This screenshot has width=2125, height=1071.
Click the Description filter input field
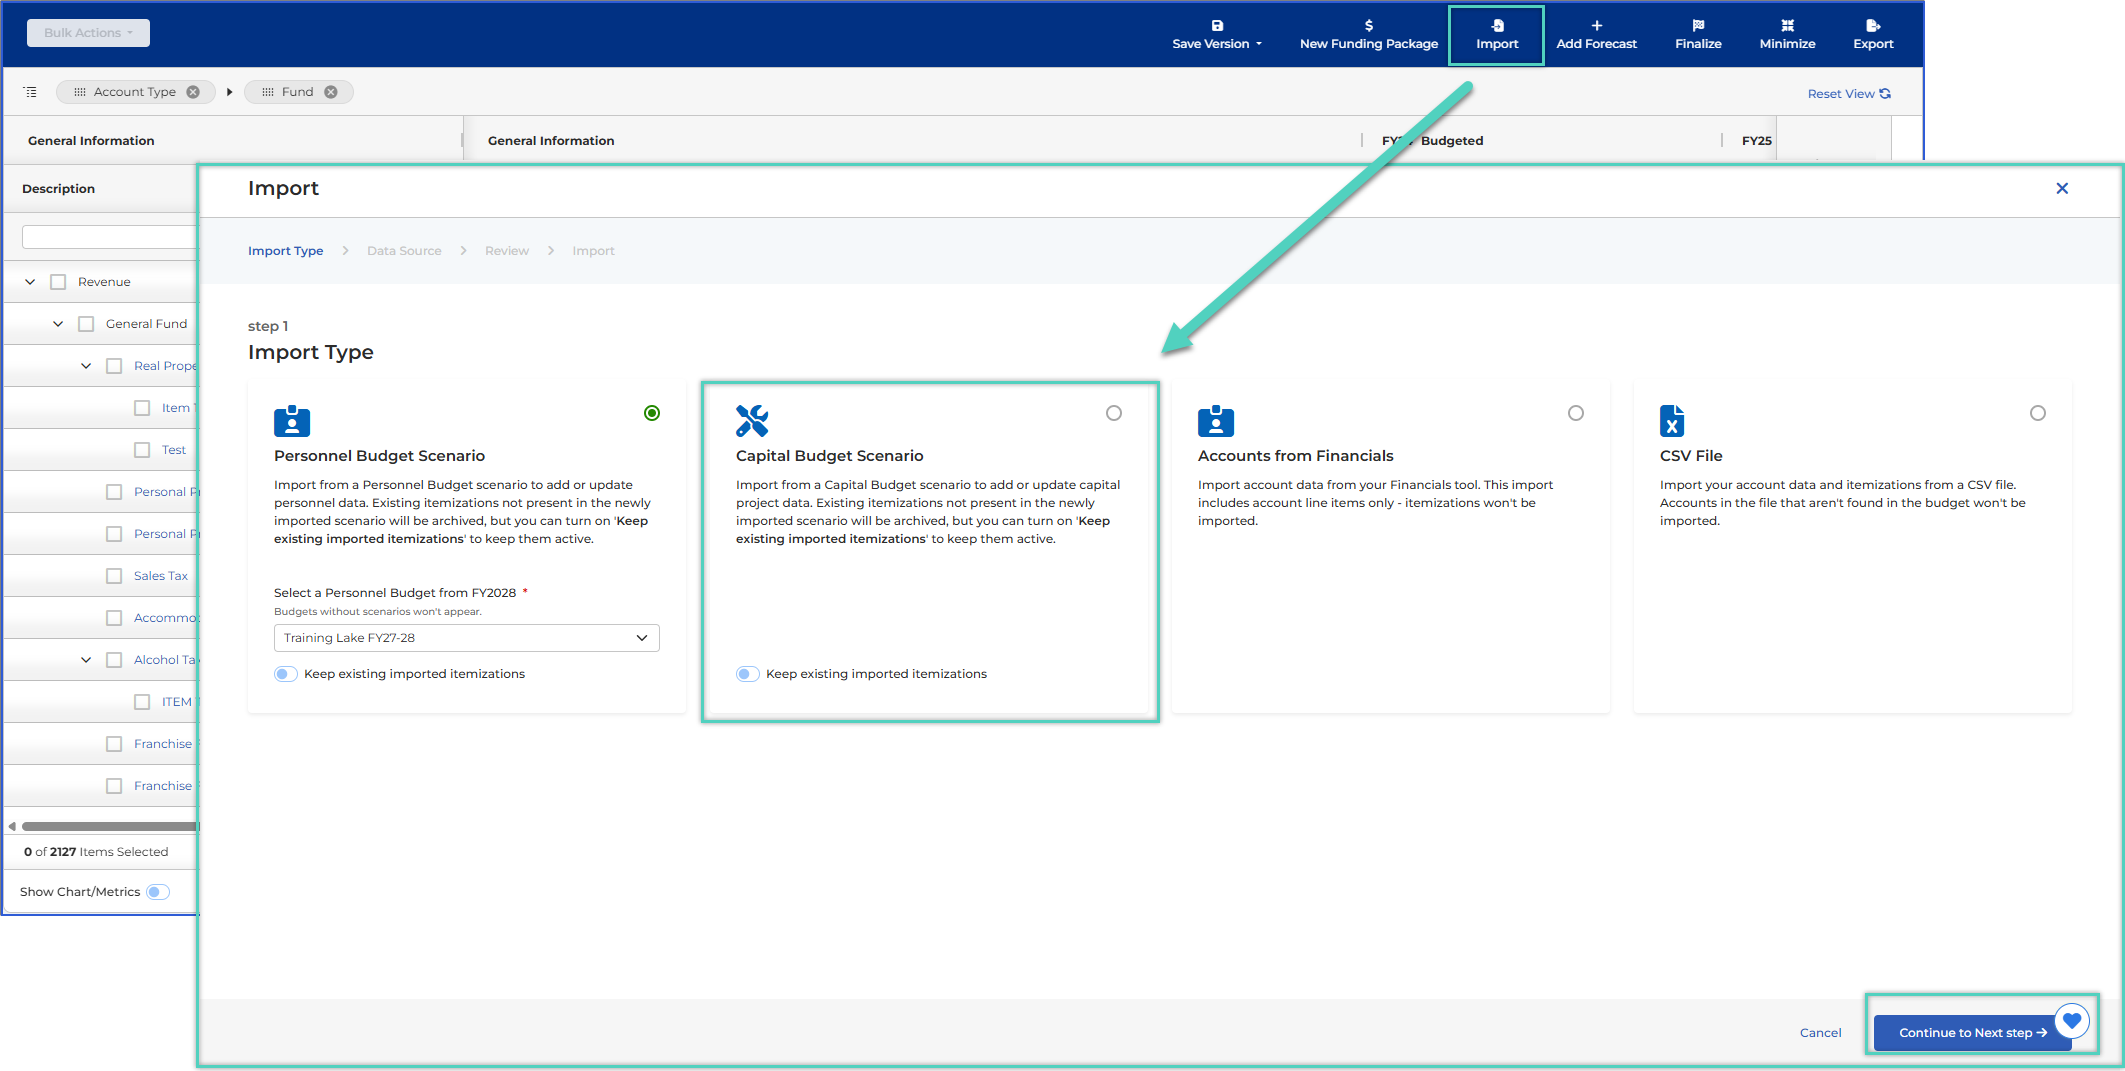pos(109,237)
